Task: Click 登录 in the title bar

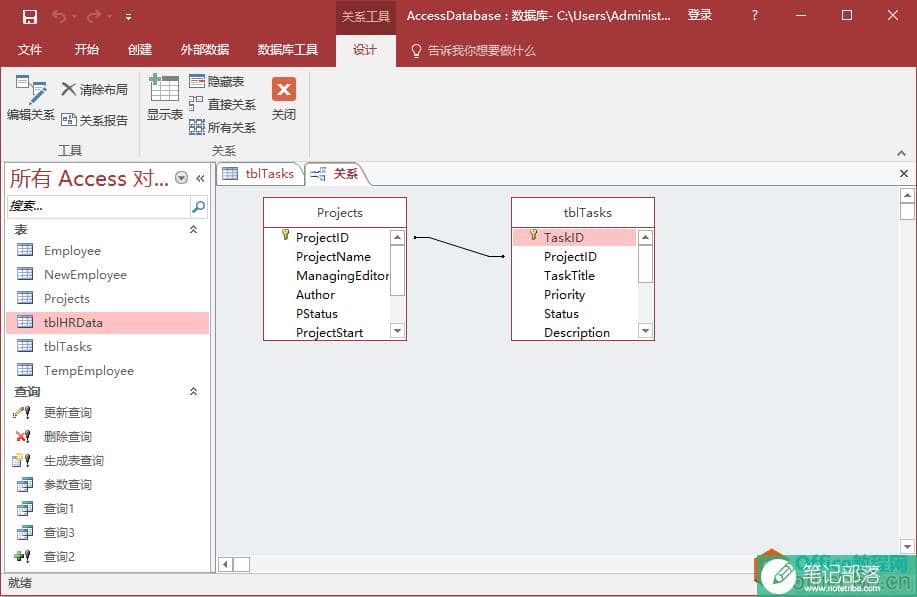Action: [699, 16]
